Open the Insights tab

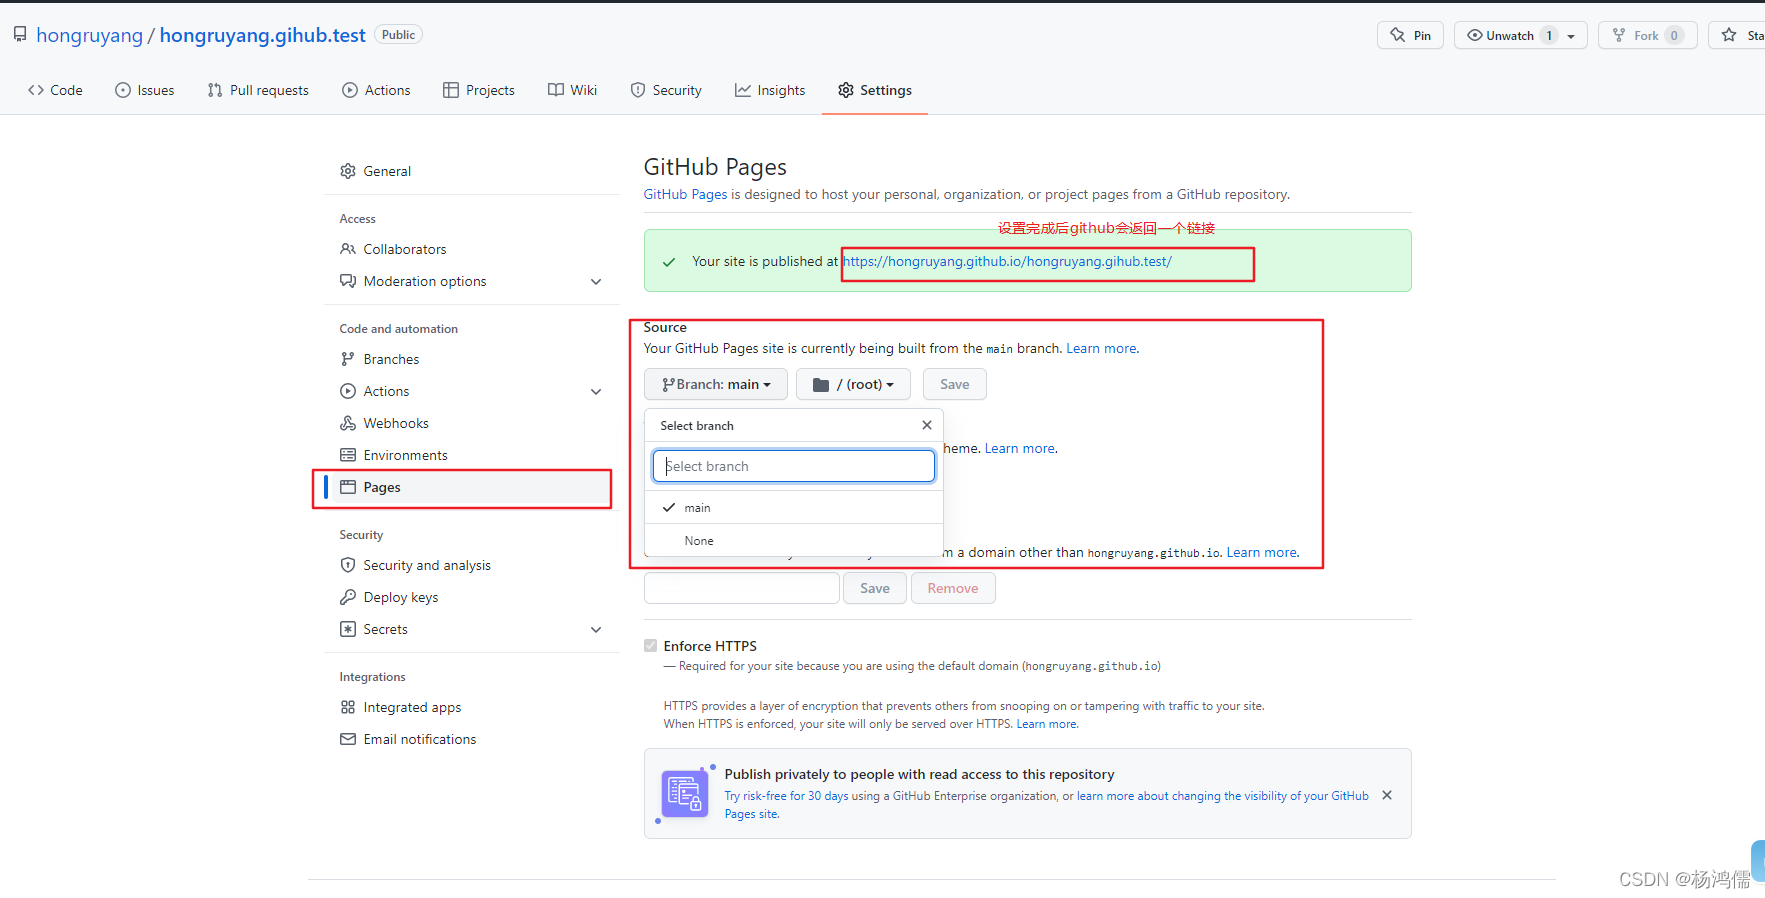770,90
